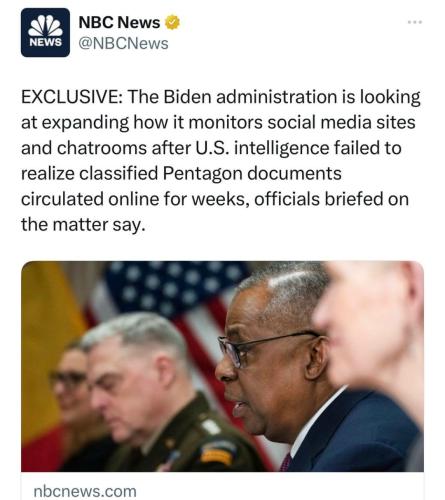
Task: Open the nbcnews.com link domain
Action: point(85,491)
